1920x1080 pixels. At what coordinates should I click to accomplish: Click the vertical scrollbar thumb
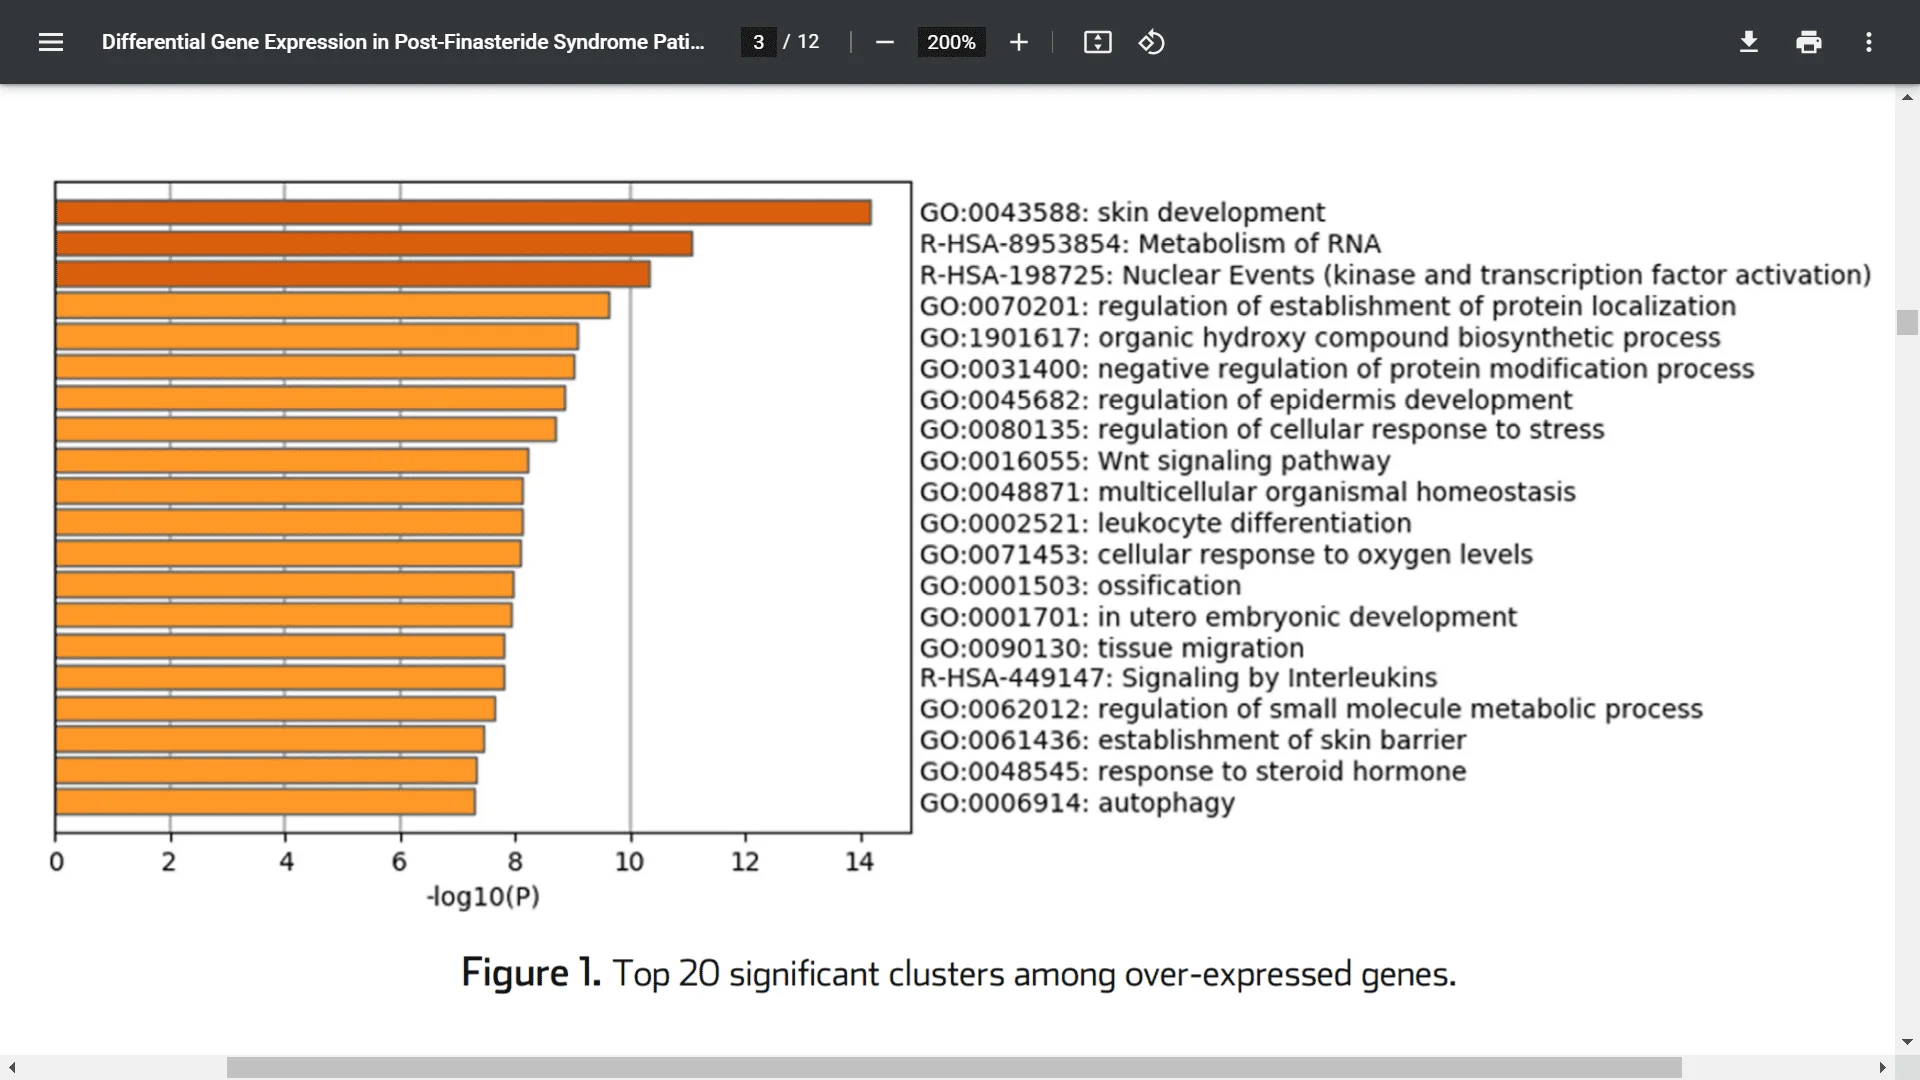(x=1907, y=323)
